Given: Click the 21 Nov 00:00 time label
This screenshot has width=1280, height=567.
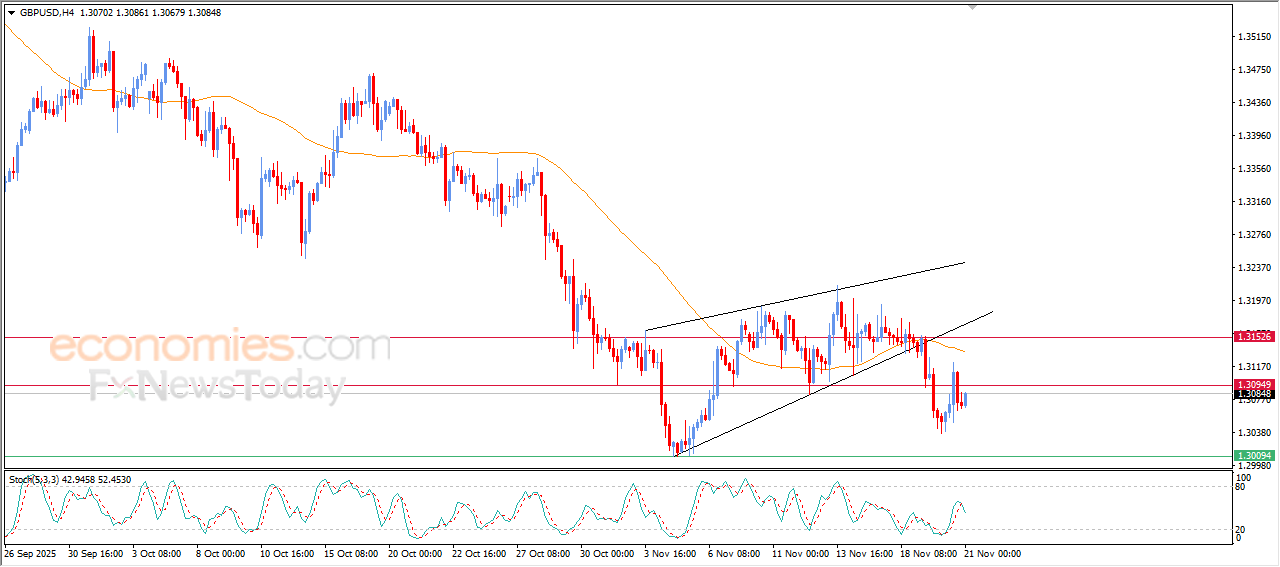Looking at the screenshot, I should tap(992, 553).
